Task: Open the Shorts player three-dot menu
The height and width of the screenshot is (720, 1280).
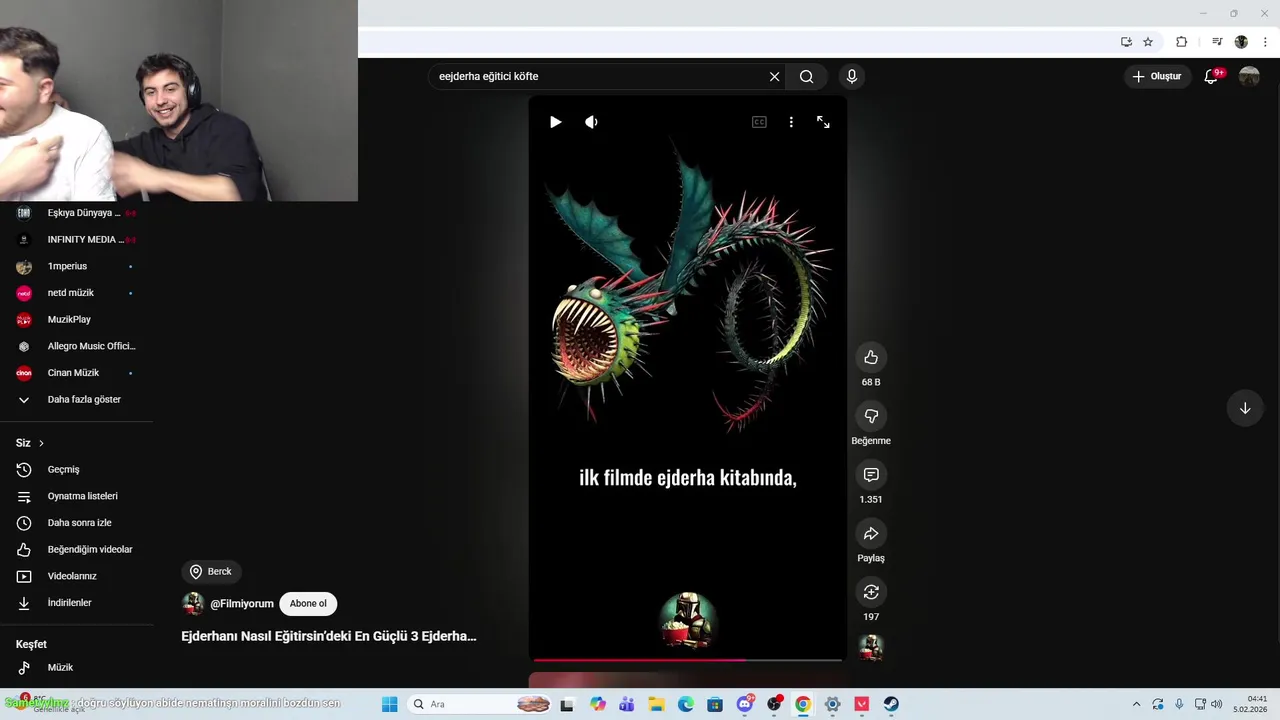Action: click(791, 122)
